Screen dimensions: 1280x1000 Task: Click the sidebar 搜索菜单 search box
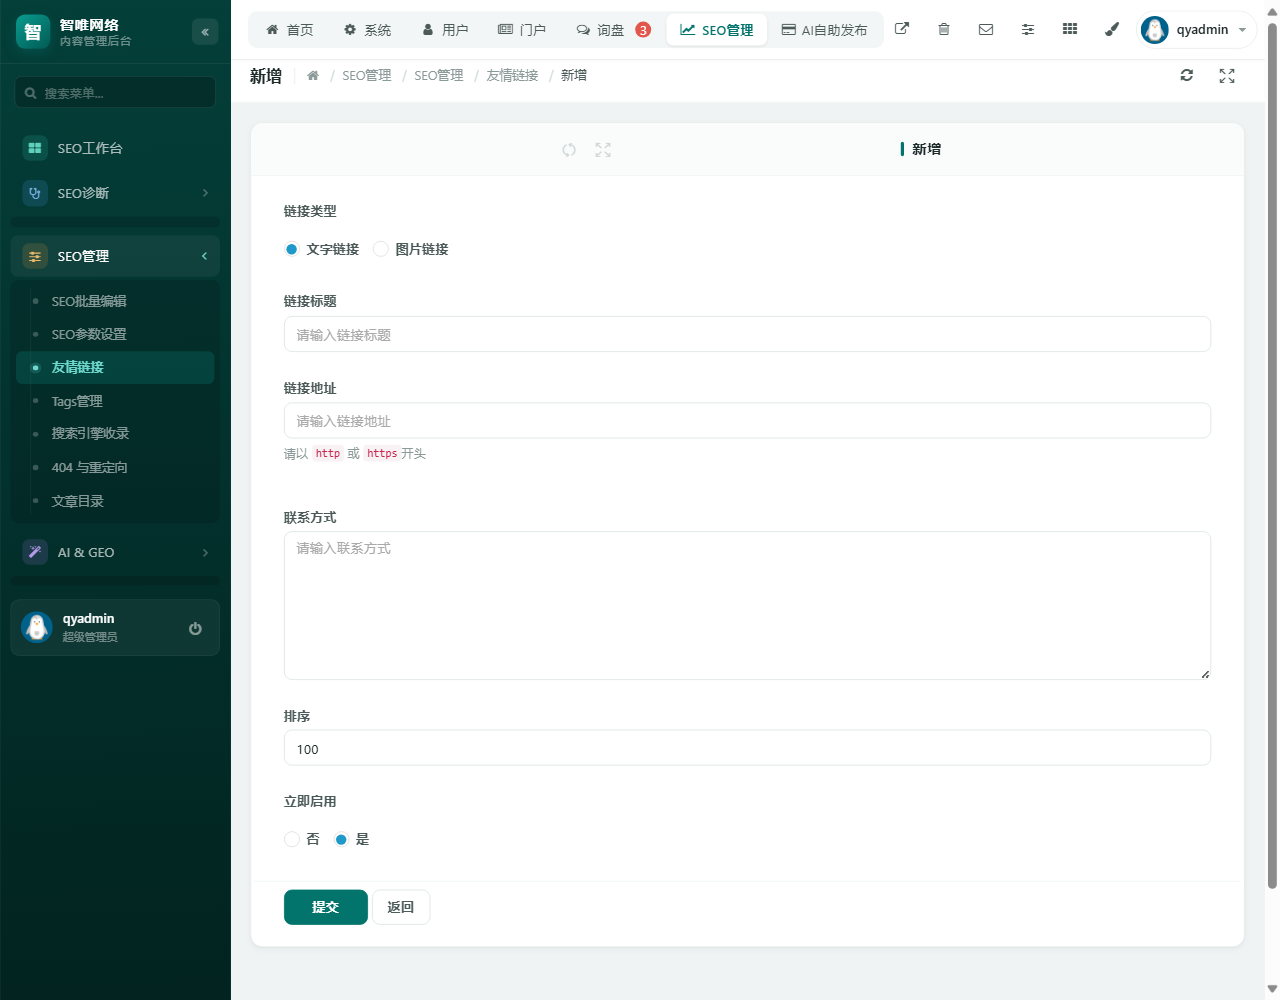[115, 92]
